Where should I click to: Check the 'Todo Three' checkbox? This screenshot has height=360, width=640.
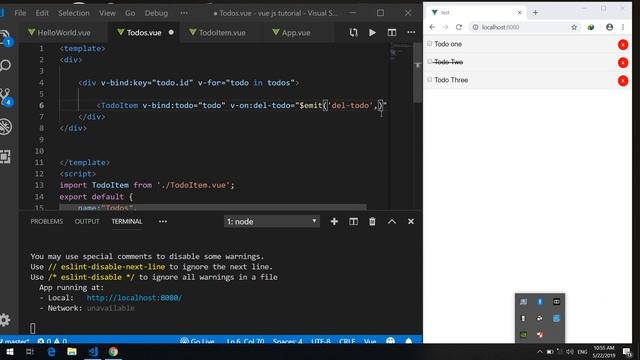(429, 80)
